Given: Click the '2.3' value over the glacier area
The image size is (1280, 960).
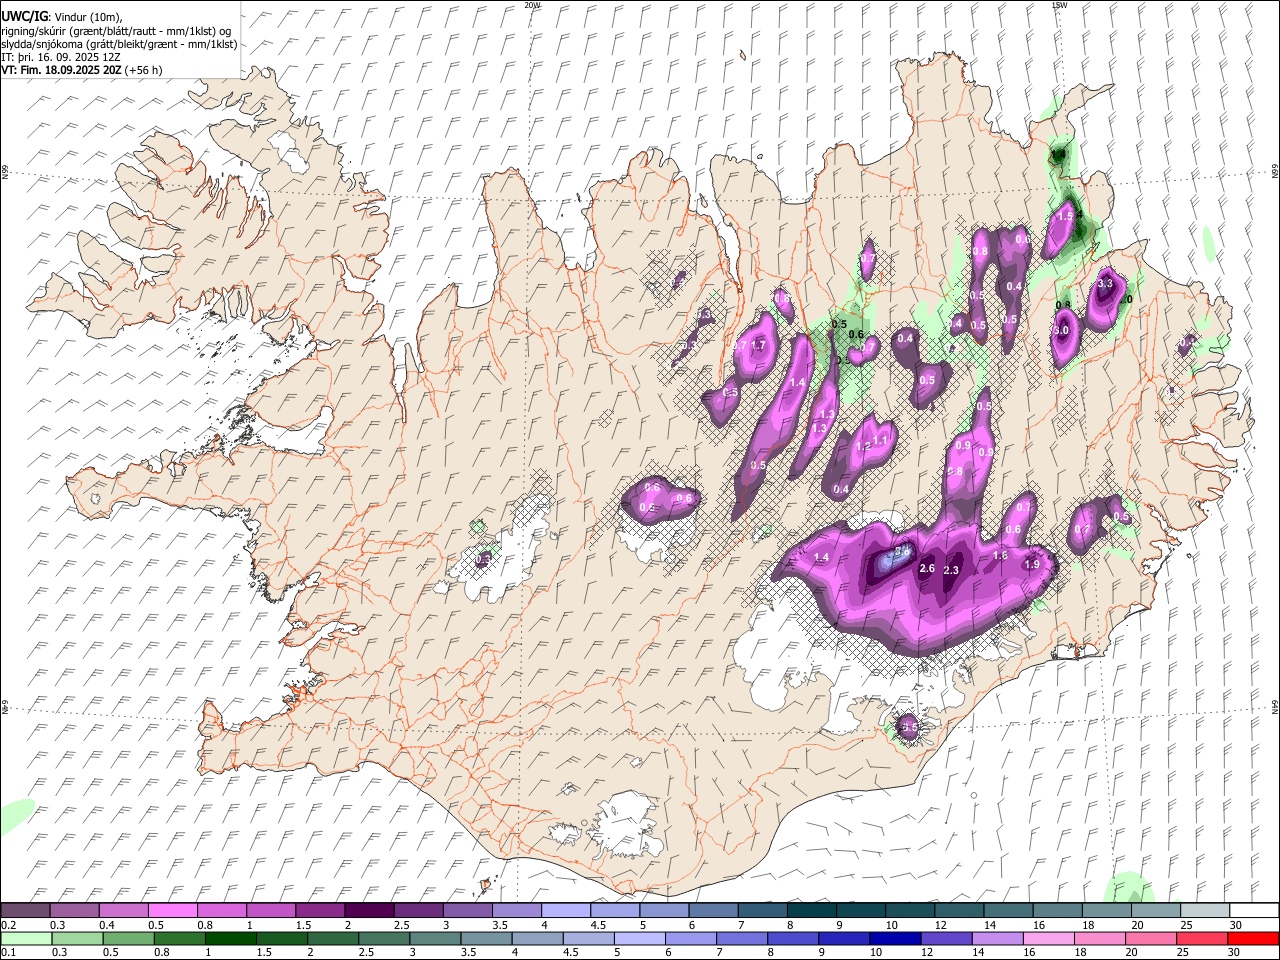Looking at the screenshot, I should [x=951, y=570].
